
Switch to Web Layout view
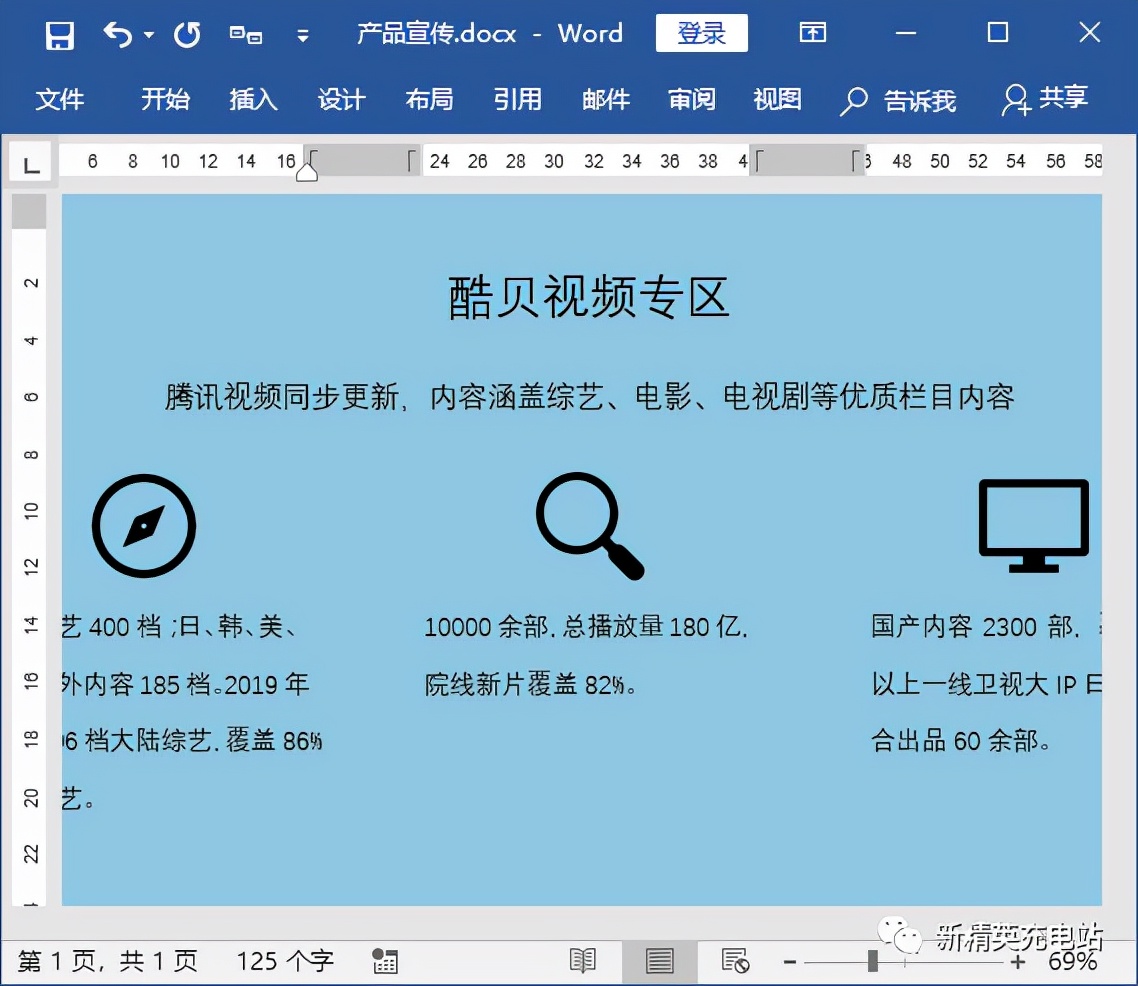(735, 961)
